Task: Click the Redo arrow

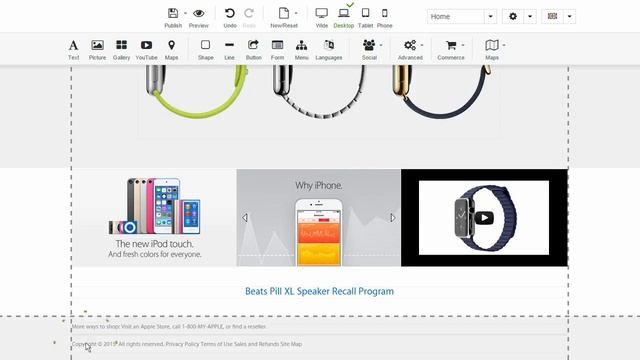Action: coord(249,13)
